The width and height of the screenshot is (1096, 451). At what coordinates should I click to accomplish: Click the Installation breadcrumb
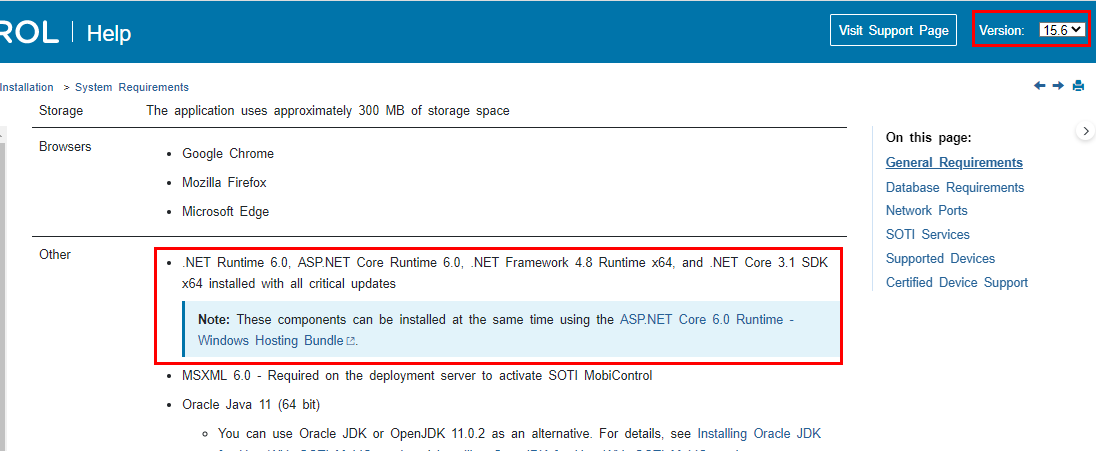click(x=27, y=87)
